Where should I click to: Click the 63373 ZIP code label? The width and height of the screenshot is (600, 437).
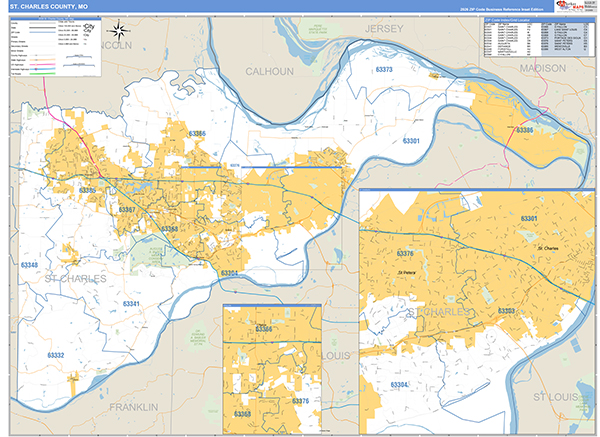[x=384, y=69]
